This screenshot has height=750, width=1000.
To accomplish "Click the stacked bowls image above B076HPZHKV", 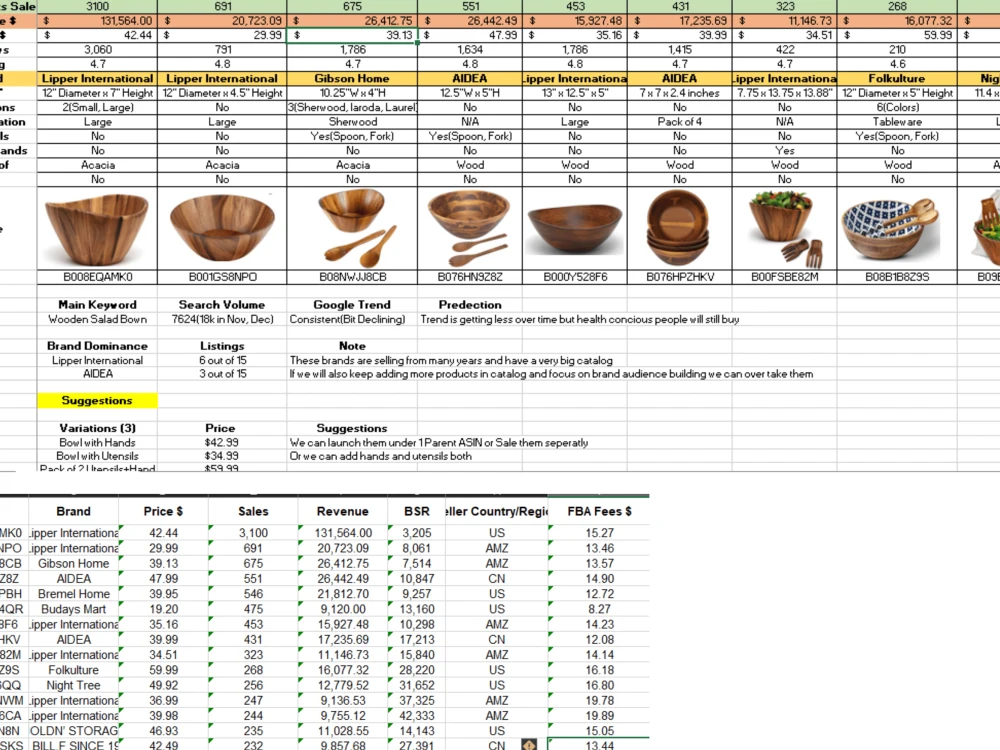I will (679, 228).
